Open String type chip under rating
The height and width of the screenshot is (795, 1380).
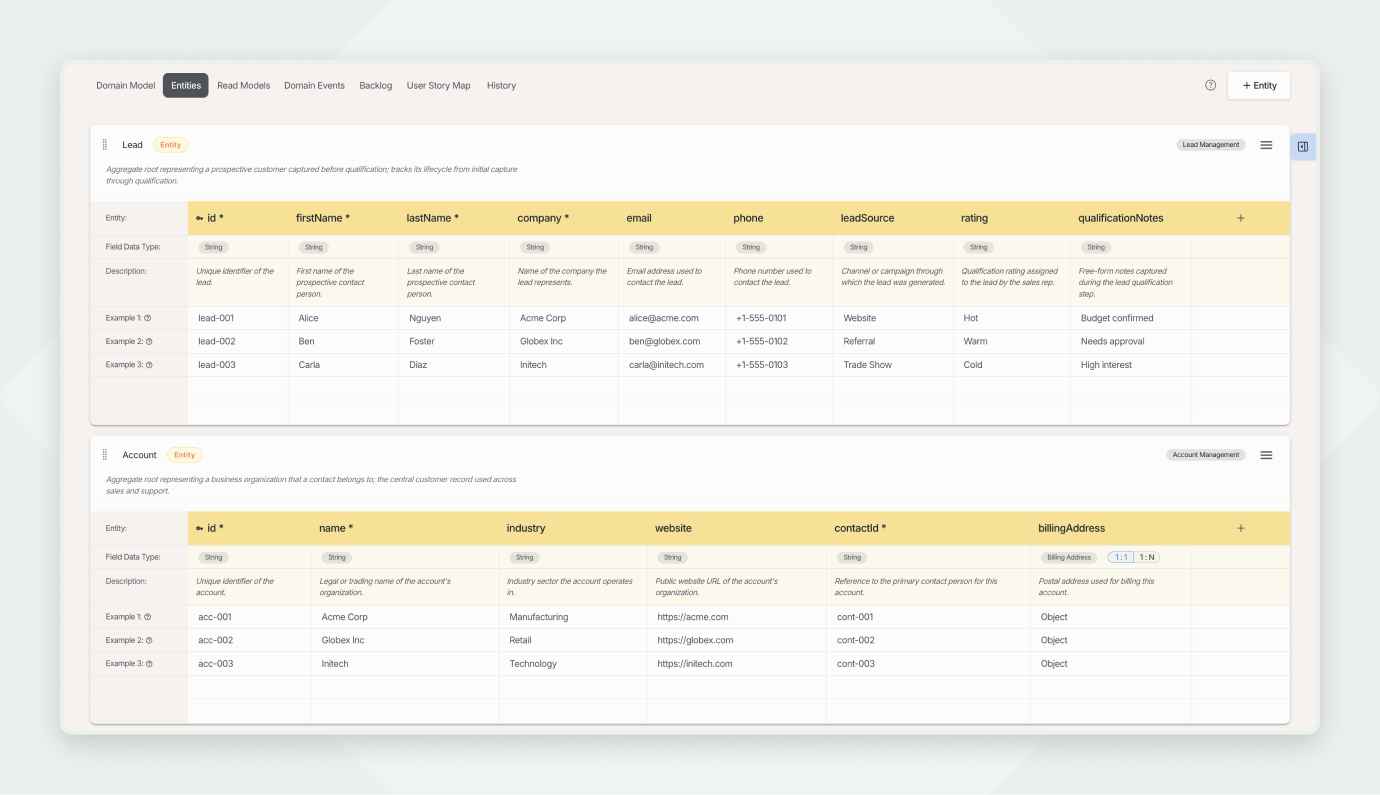(x=978, y=247)
